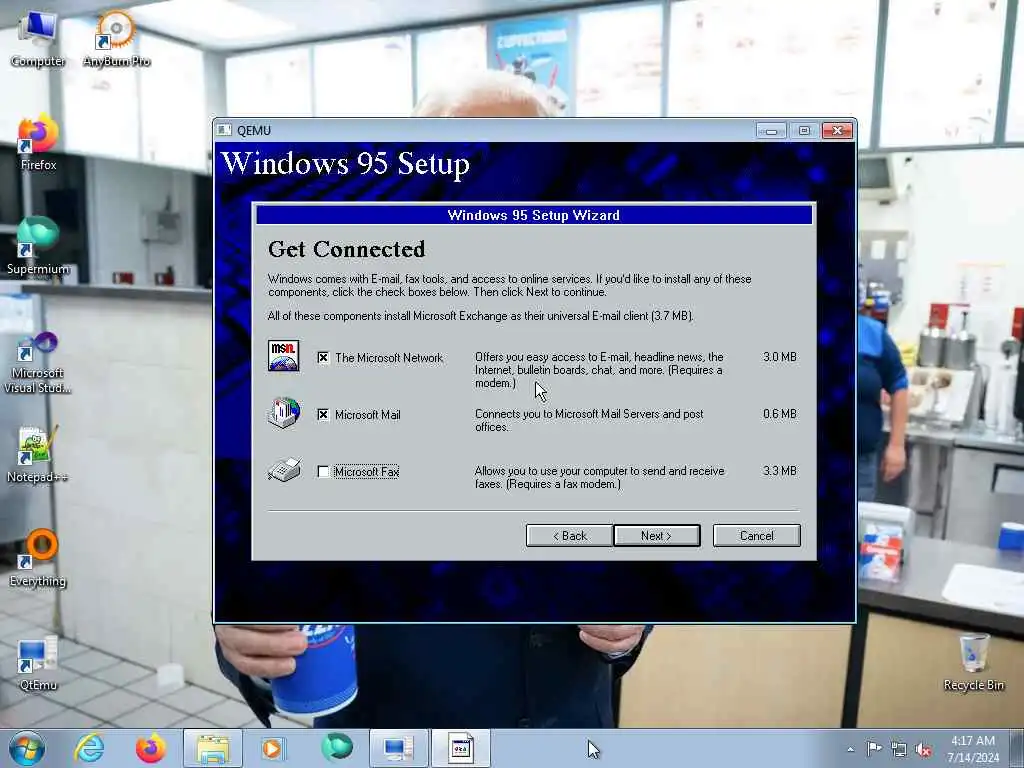Screen dimensions: 1024x768
Task: Click the Microsoft Fax label text
Action: pos(366,472)
